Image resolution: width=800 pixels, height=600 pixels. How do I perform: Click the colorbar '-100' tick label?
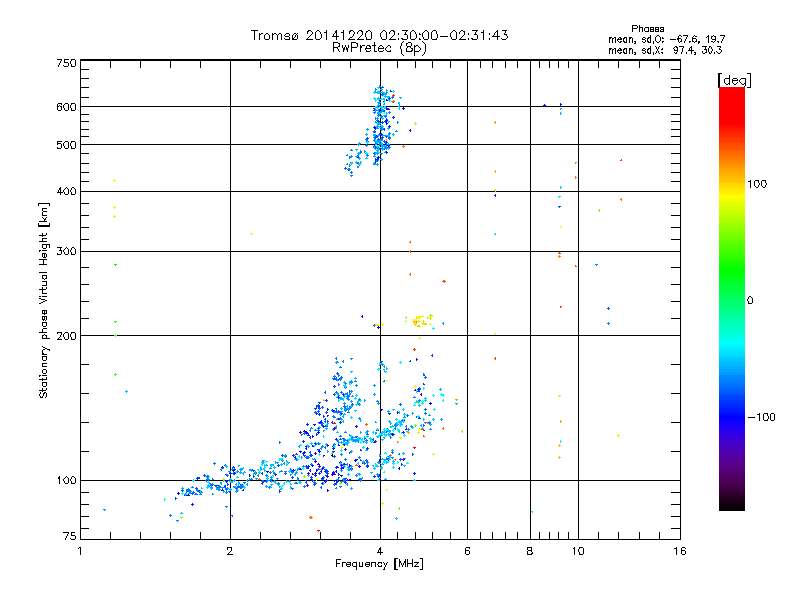pos(761,417)
